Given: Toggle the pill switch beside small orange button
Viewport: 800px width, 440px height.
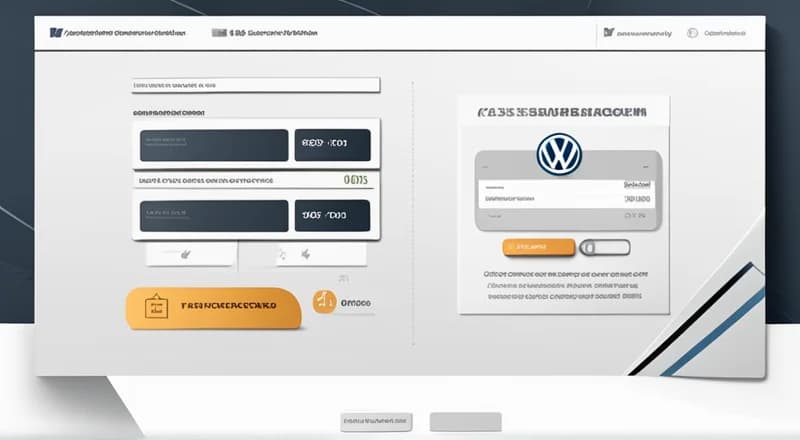Looking at the screenshot, I should (x=605, y=248).
